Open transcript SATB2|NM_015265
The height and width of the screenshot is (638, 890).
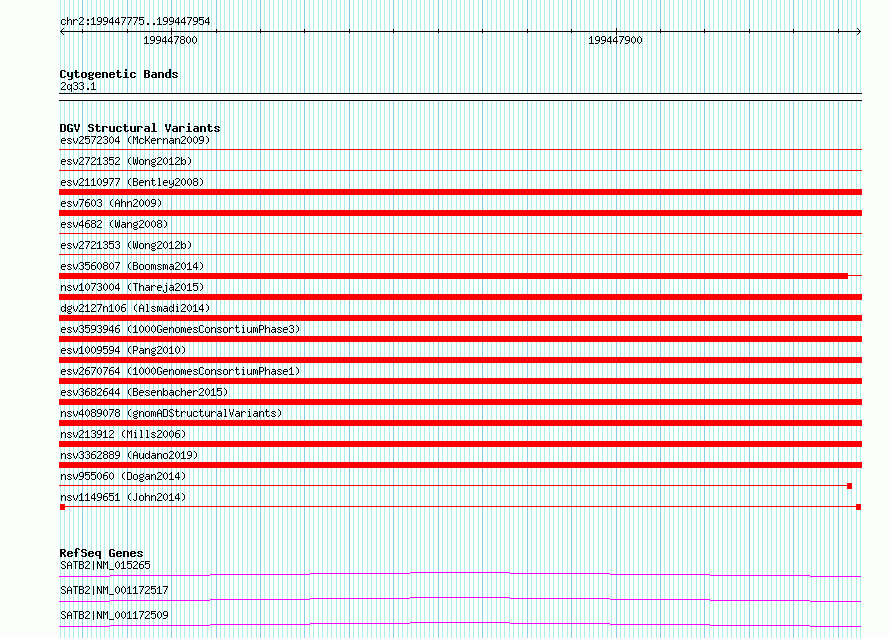pyautogui.click(x=105, y=565)
